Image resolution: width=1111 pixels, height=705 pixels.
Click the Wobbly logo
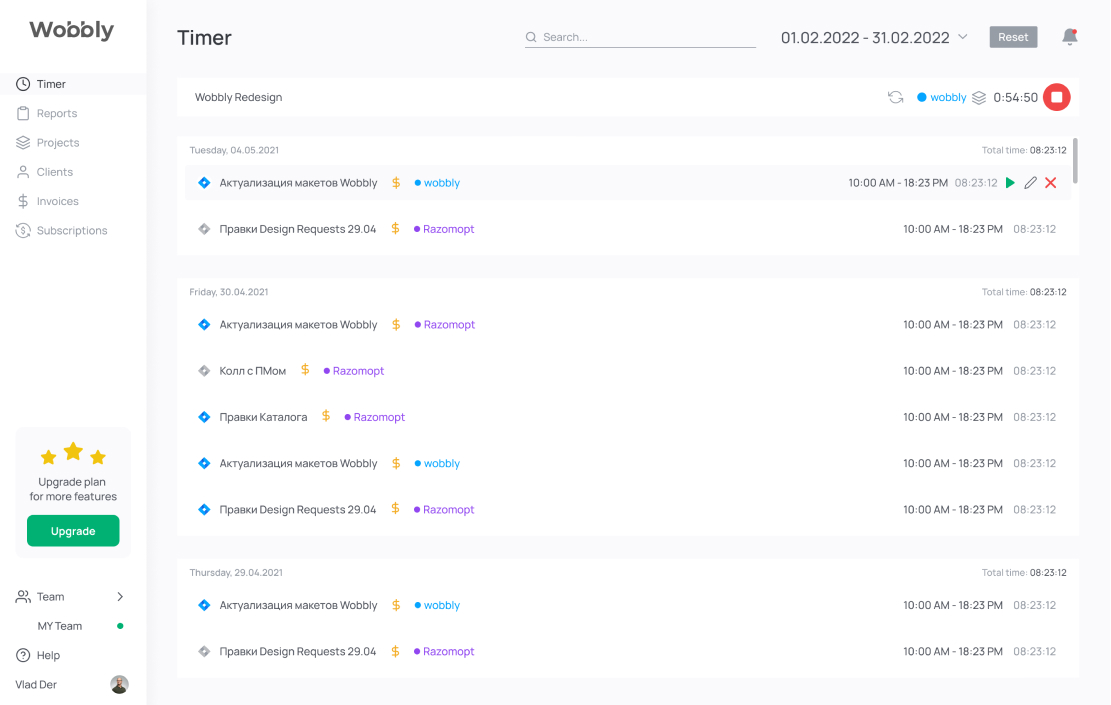[x=72, y=30]
